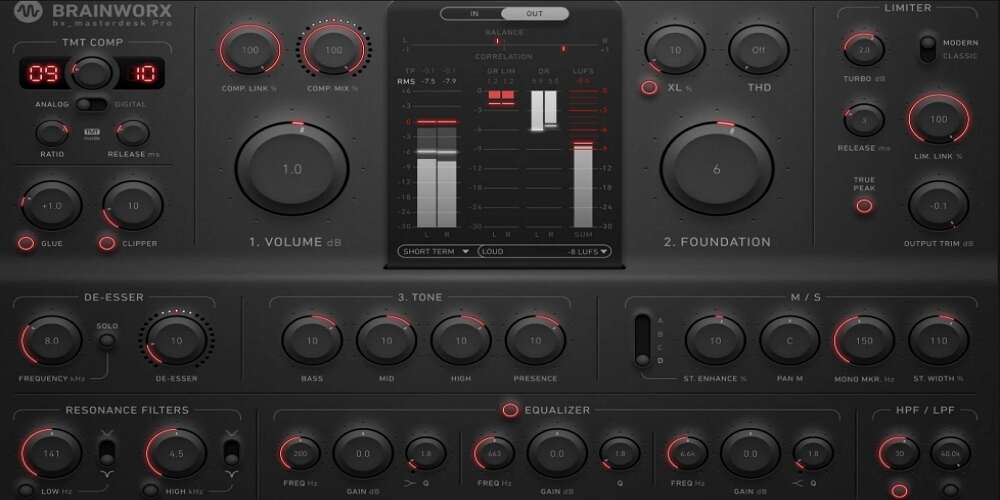Click the Q knob of the 663 Hz band

(620, 453)
